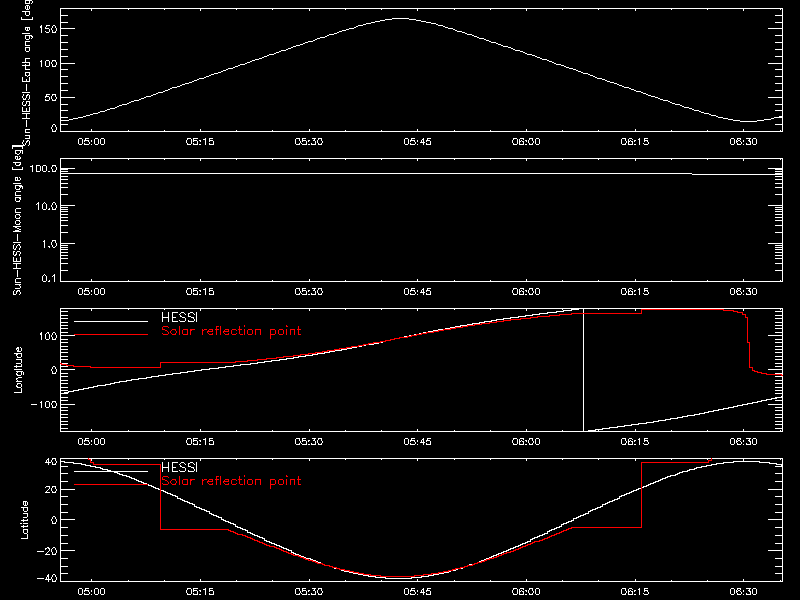Select the 'Sun-HESSI-Moon angle [deg]' axis title
This screenshot has width=800, height=600.
click(x=17, y=220)
